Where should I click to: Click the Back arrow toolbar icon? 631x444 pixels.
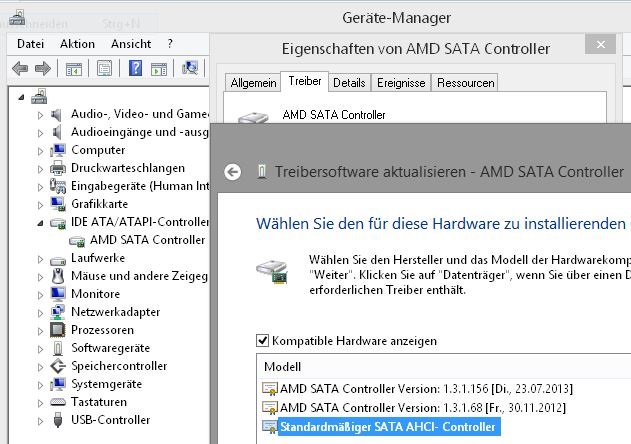click(20, 68)
